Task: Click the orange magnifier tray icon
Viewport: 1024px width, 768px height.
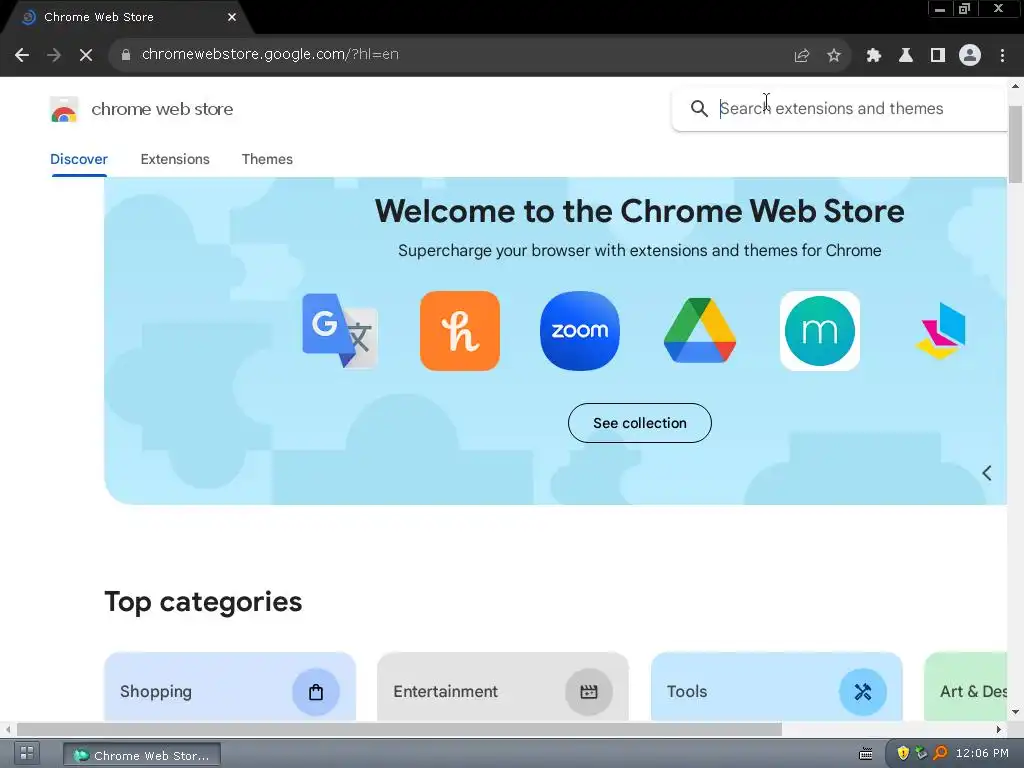Action: coord(940,753)
